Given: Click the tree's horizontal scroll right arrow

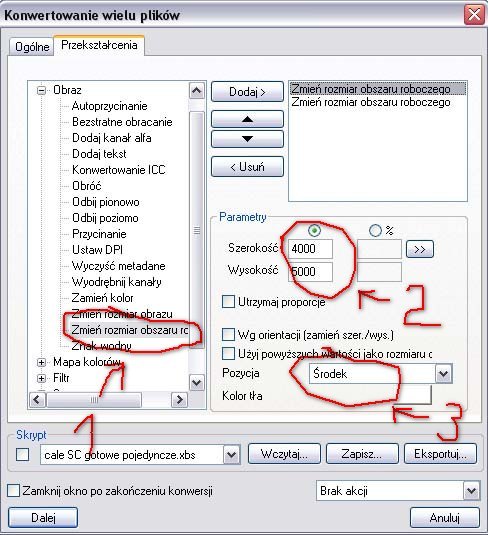Looking at the screenshot, I should (x=179, y=399).
